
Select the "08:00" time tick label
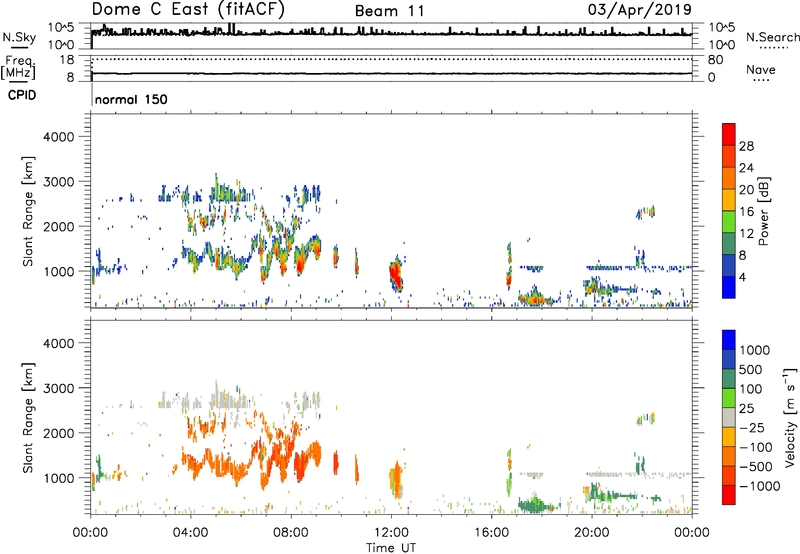point(290,533)
